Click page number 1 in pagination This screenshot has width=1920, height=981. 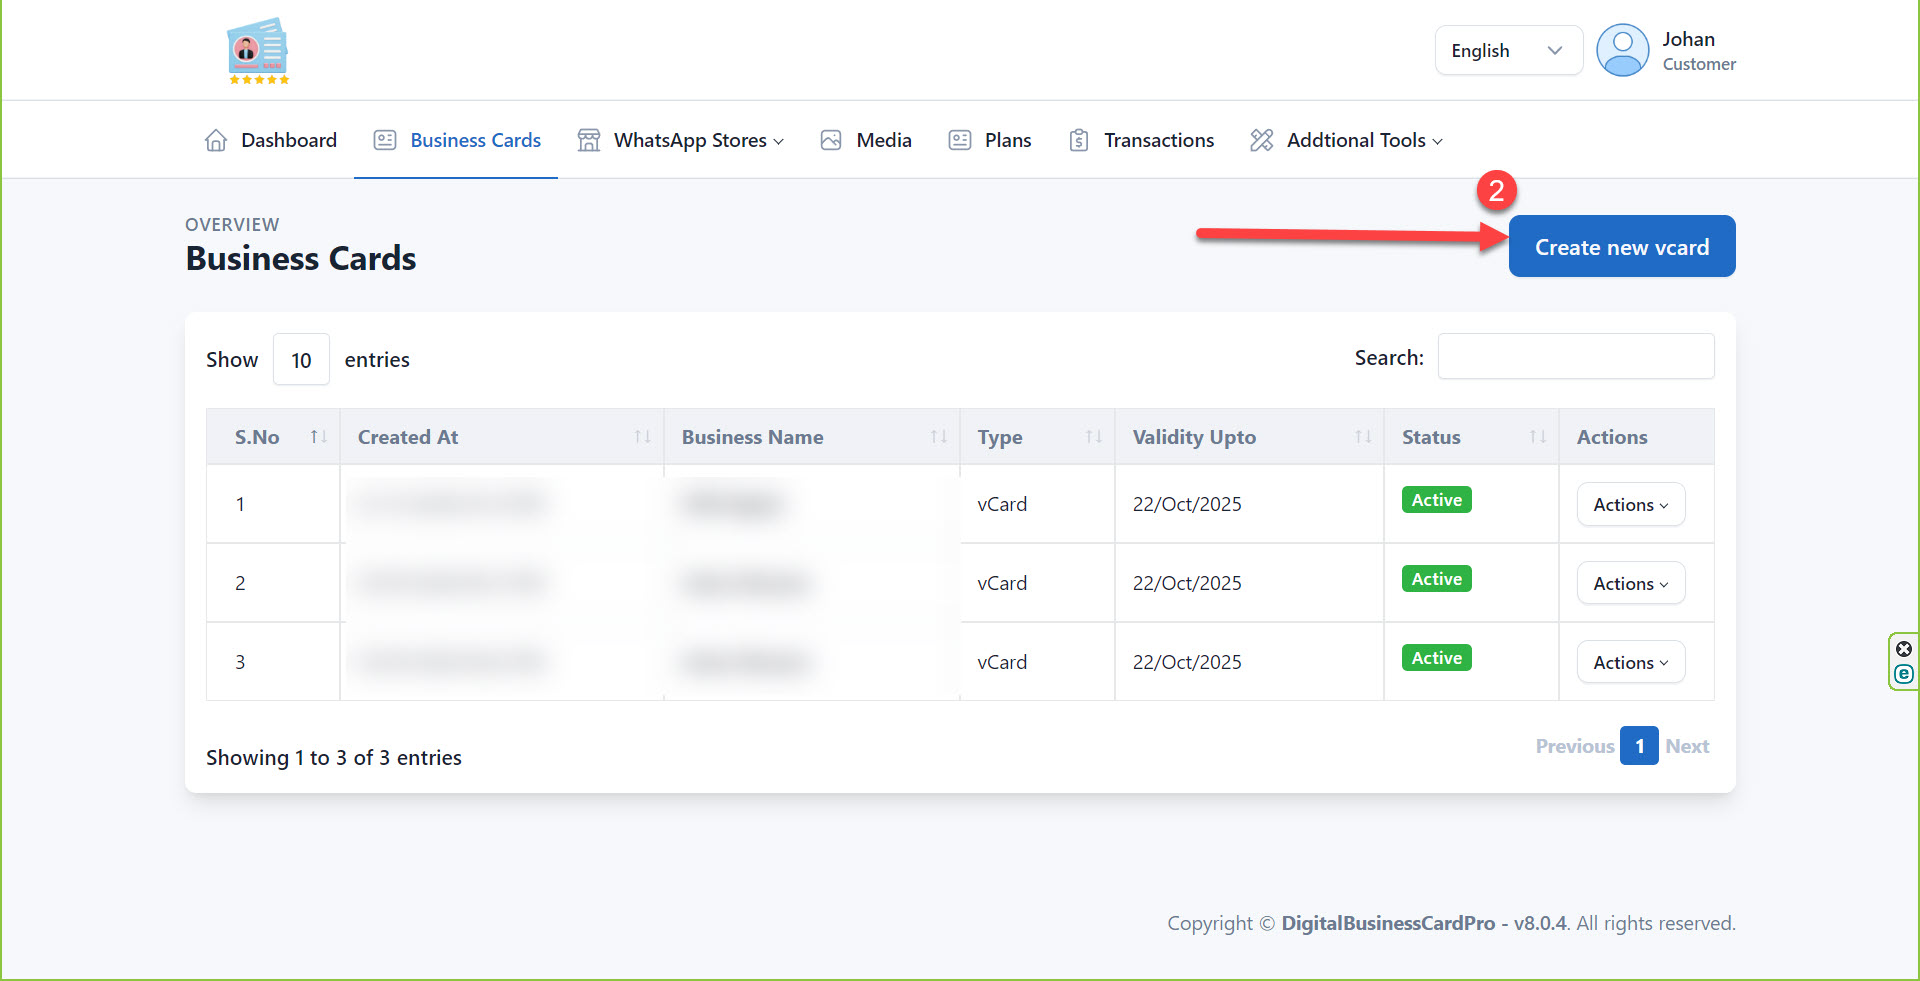click(1639, 746)
